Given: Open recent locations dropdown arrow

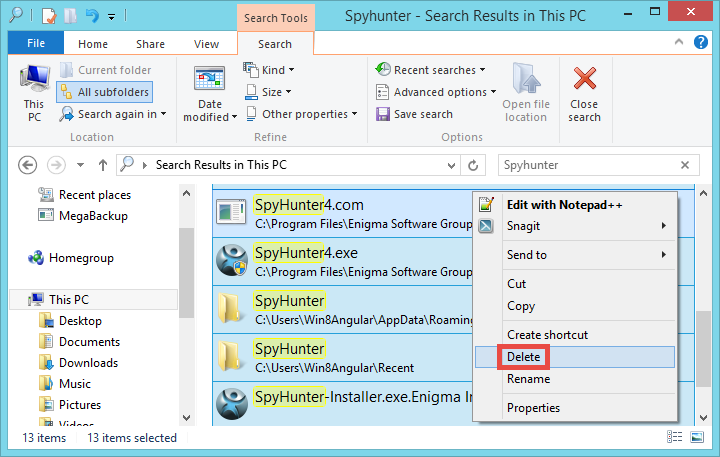Looking at the screenshot, I should [x=80, y=165].
